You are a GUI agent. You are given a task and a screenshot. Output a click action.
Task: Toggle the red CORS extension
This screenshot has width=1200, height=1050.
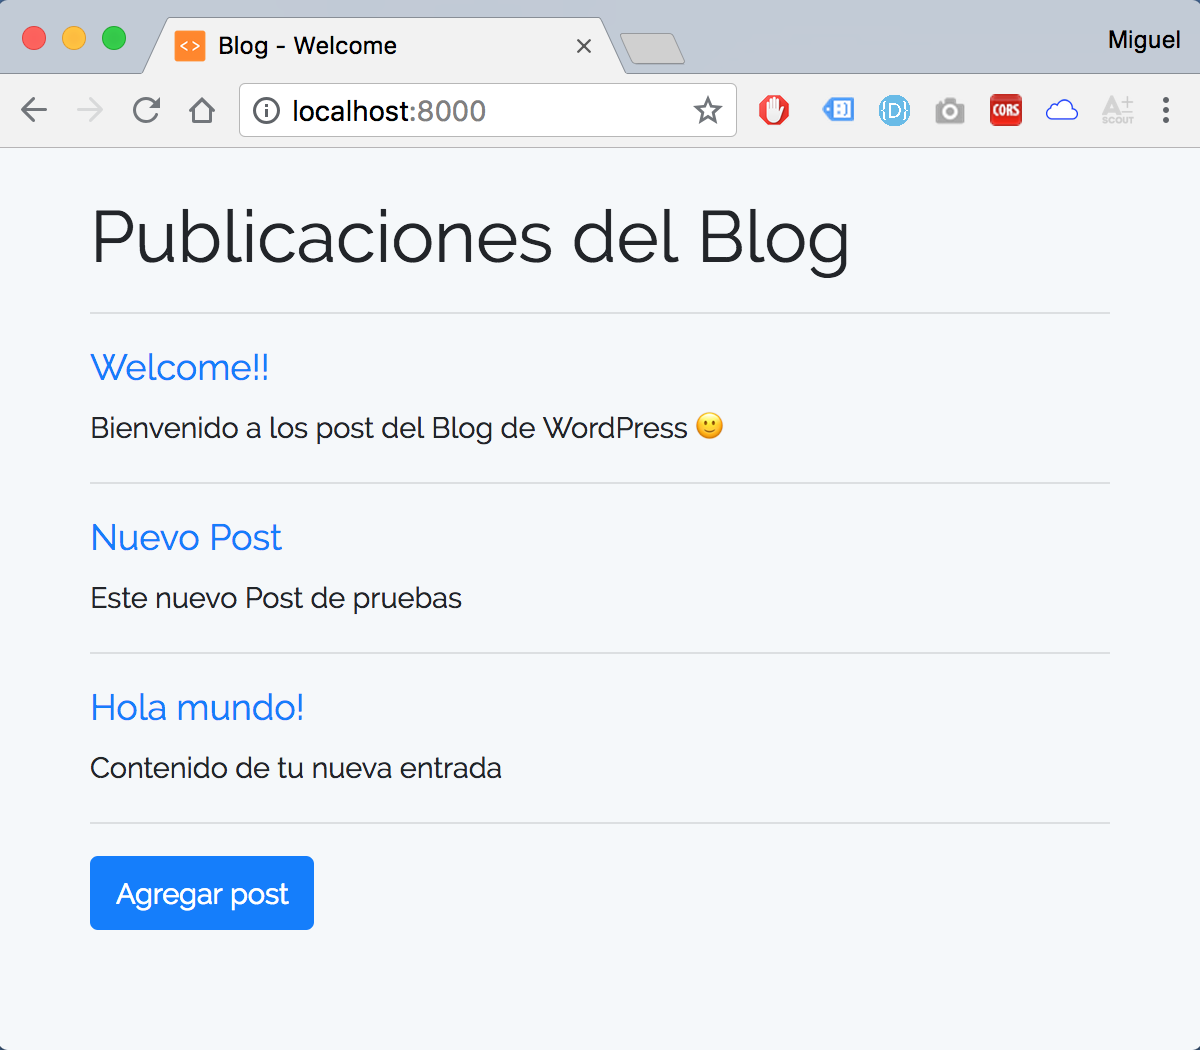[x=1006, y=110]
